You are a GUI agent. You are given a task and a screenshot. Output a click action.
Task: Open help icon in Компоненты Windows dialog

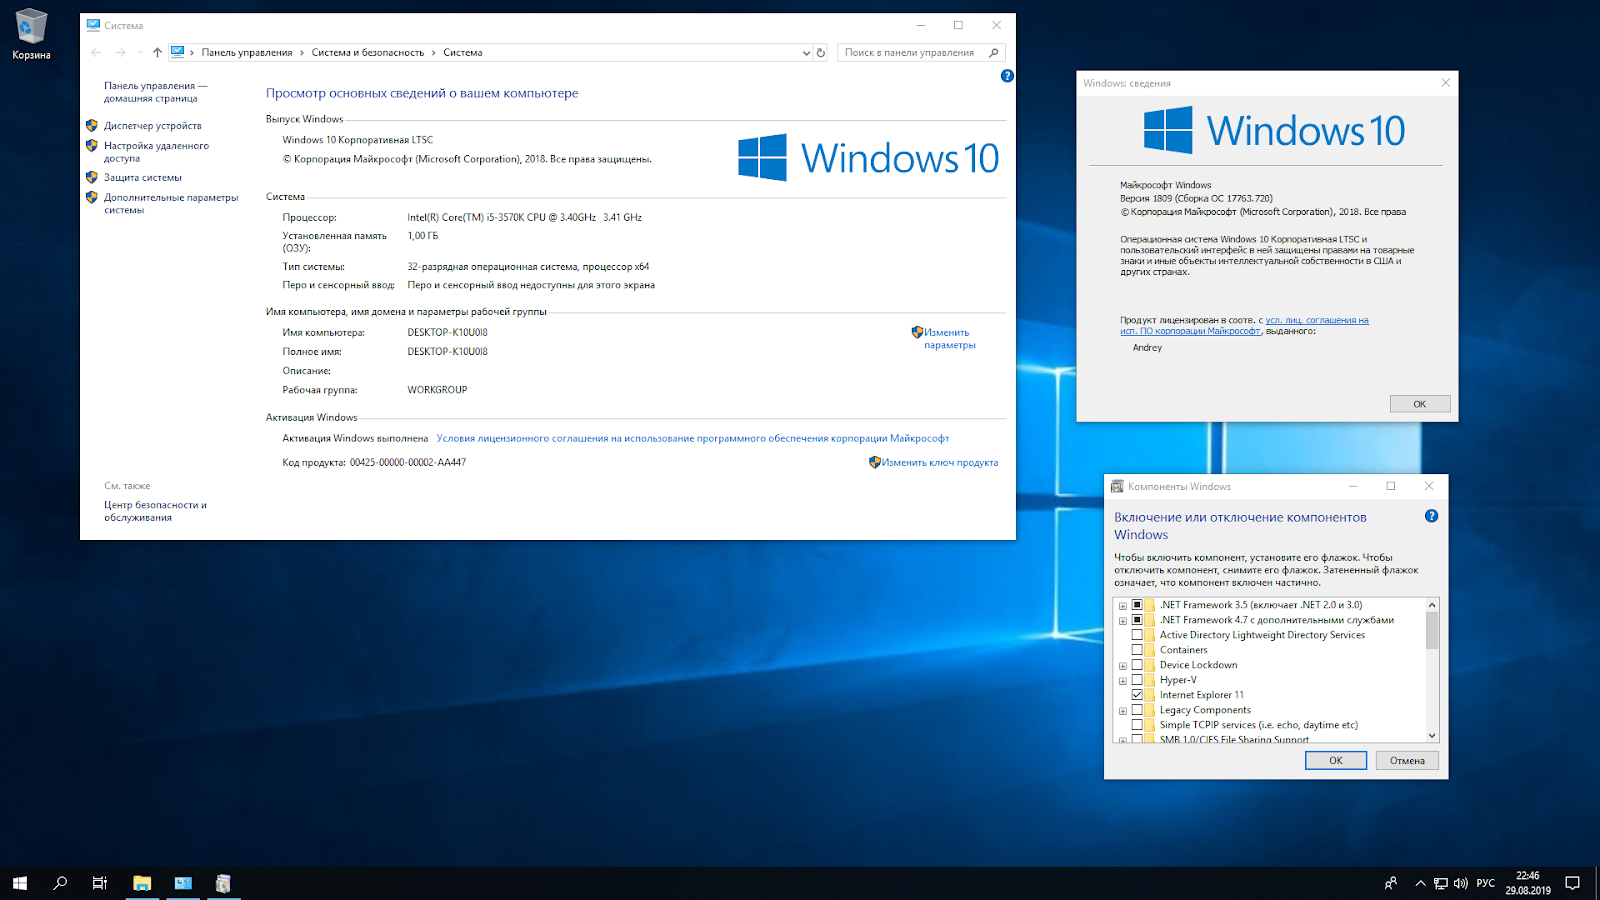tap(1431, 516)
